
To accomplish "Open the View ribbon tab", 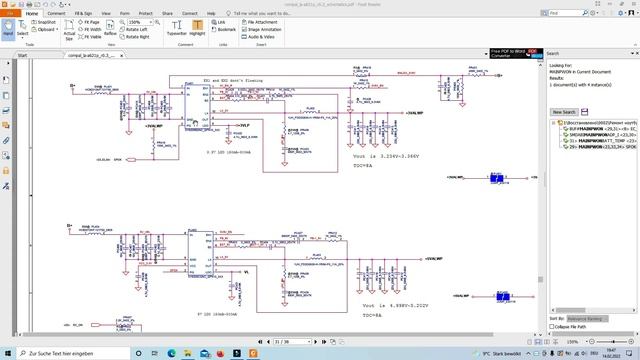I will click(x=106, y=13).
